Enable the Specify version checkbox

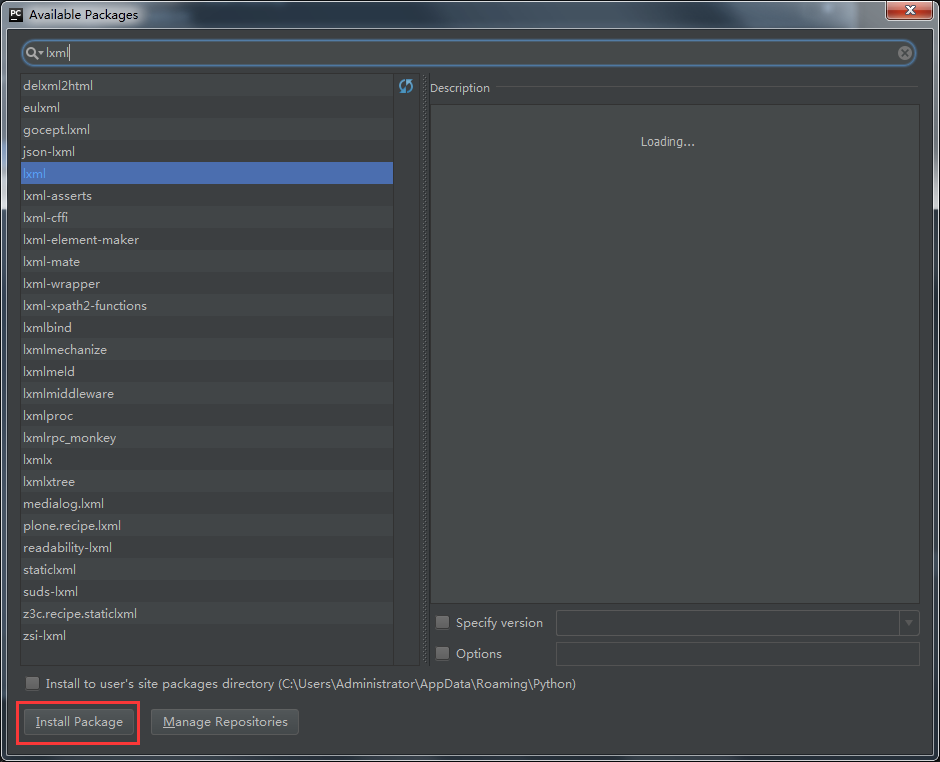(443, 623)
